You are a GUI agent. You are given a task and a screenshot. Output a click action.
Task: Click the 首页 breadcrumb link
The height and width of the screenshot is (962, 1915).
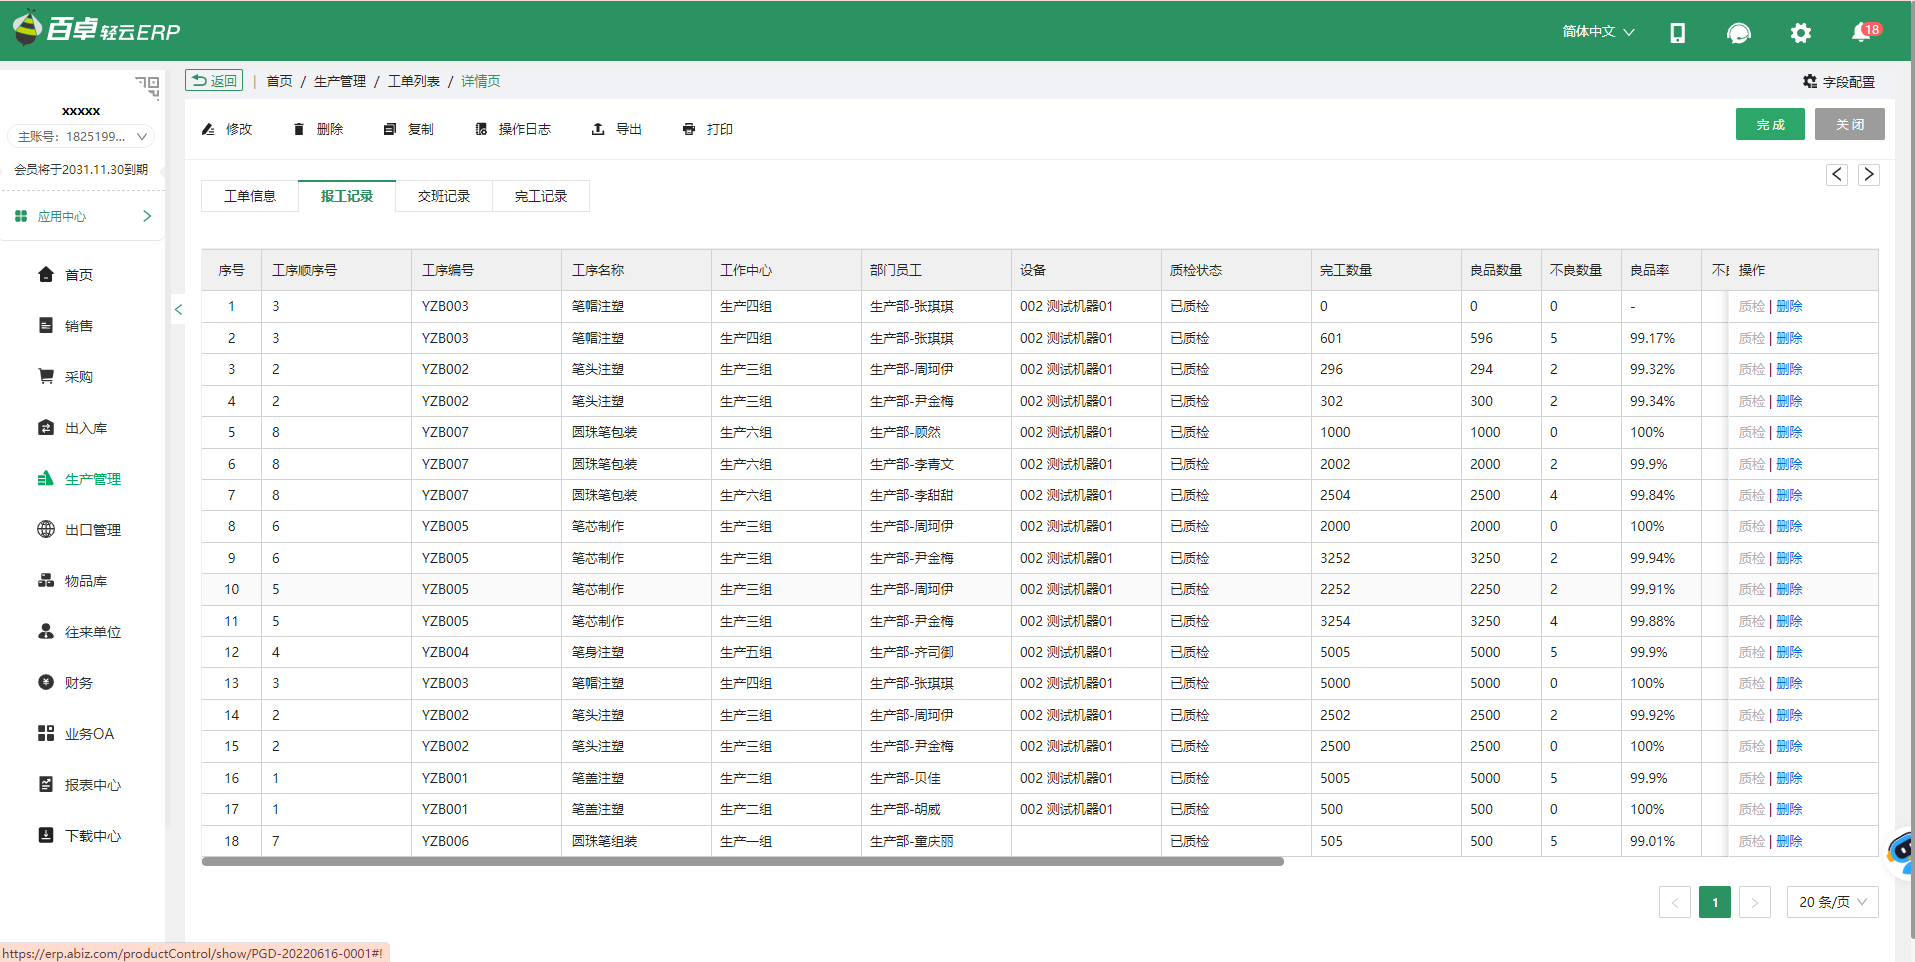coord(280,81)
